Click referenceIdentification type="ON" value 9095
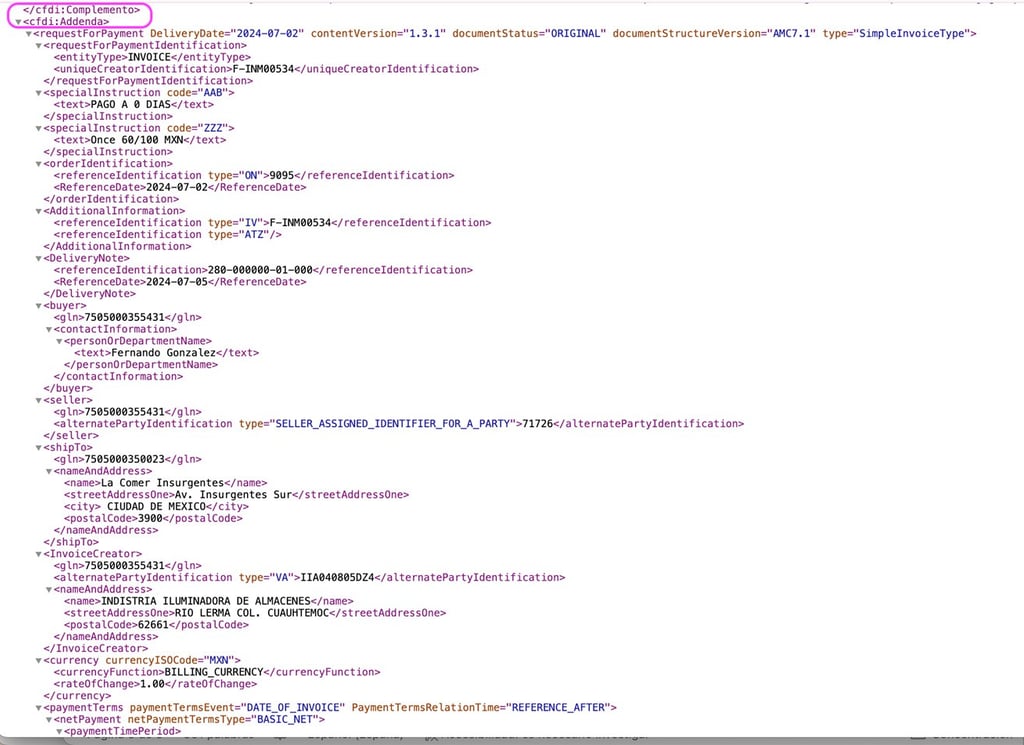This screenshot has height=745, width=1024. click(x=282, y=175)
